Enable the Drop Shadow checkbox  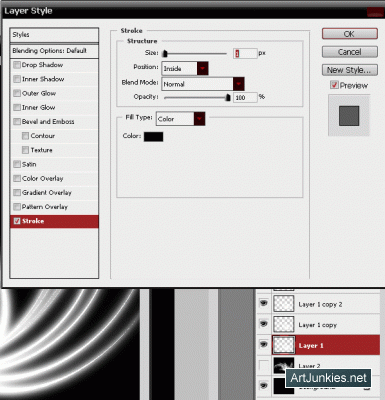click(x=17, y=65)
